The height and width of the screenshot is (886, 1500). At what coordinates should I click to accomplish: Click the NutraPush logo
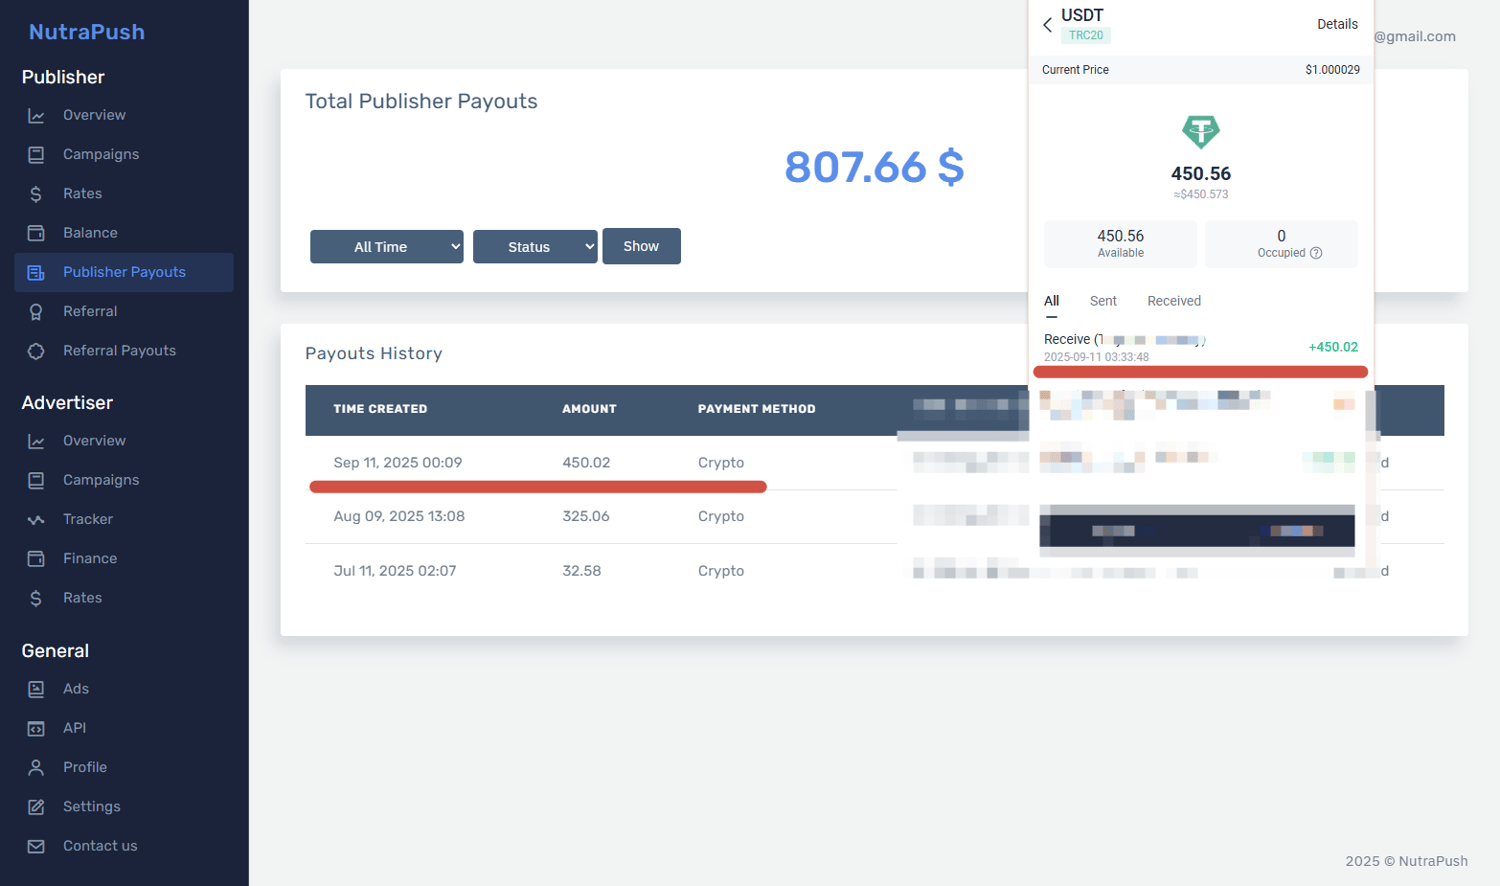tap(87, 32)
